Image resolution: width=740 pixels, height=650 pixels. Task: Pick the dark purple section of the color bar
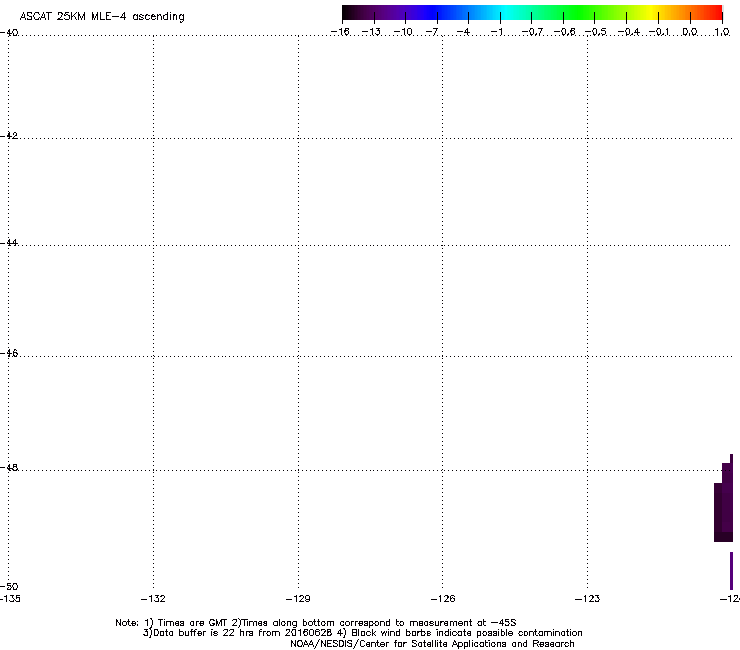tap(373, 12)
